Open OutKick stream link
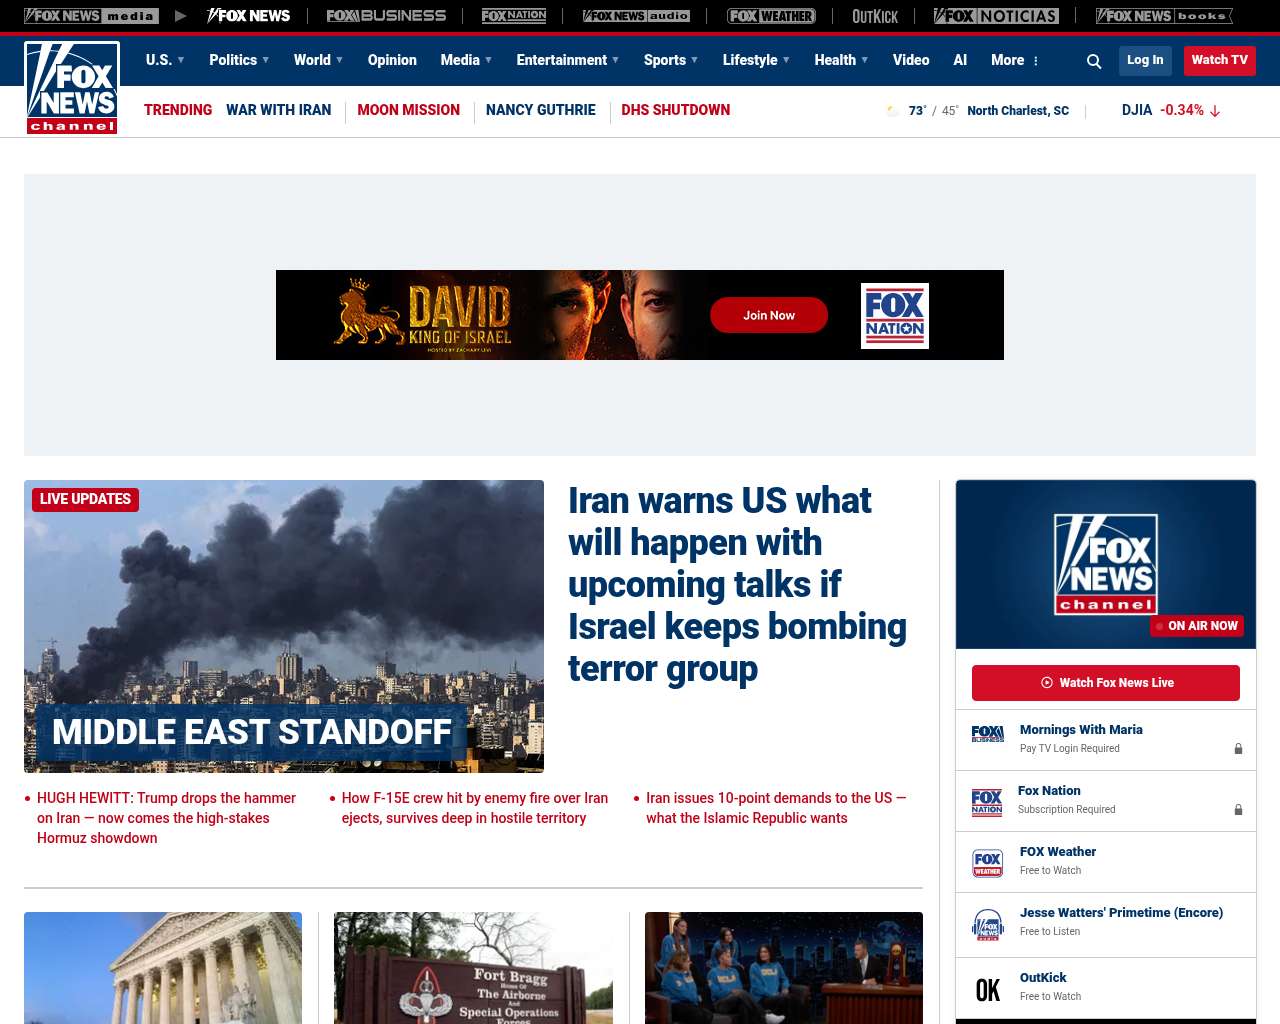The height and width of the screenshot is (1024, 1280). click(1043, 978)
